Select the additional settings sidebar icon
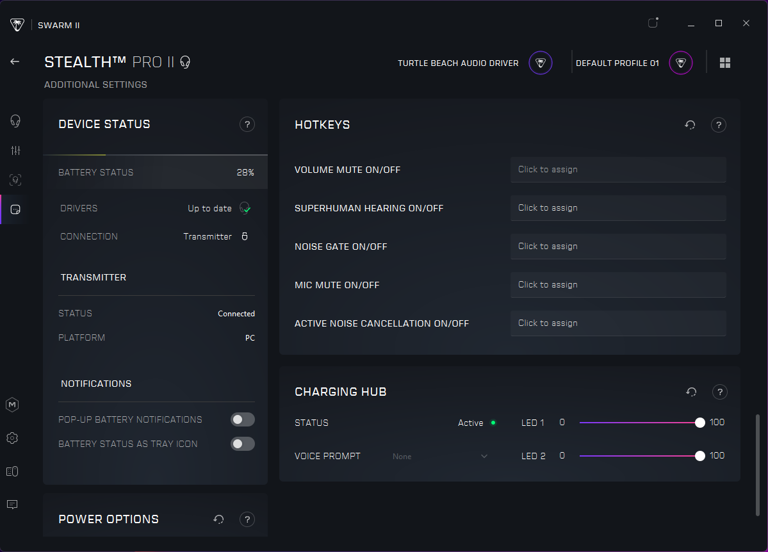This screenshot has height=552, width=768. [x=15, y=210]
